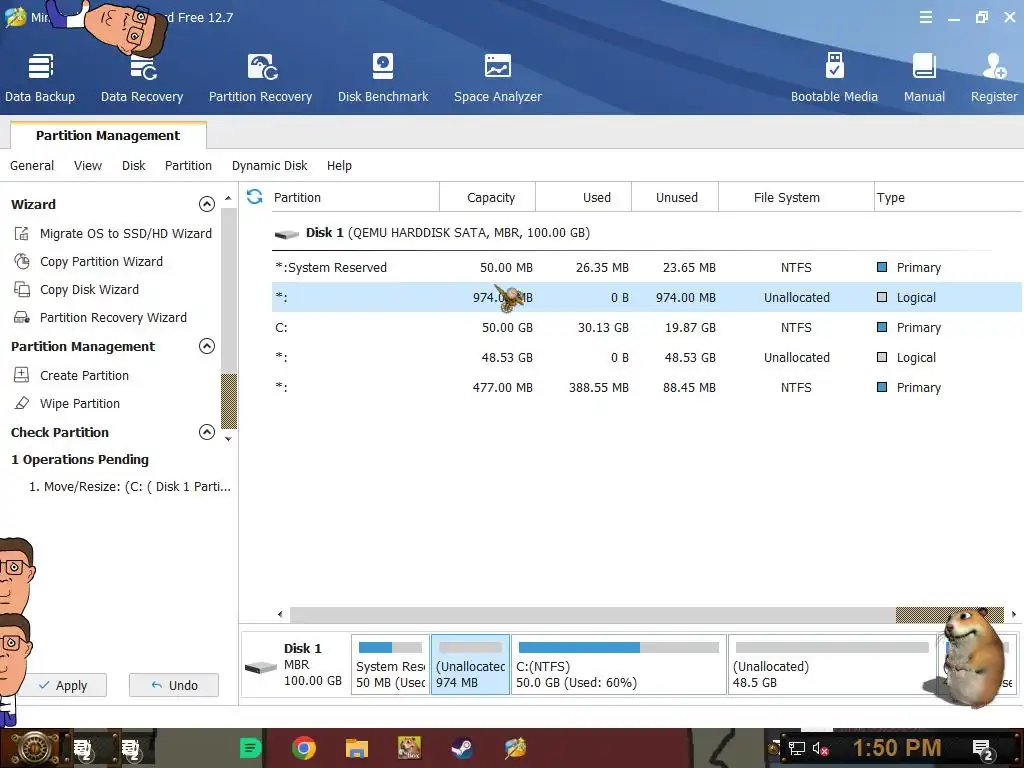Launch Data Recovery from the toolbar
The width and height of the screenshot is (1024, 768).
click(x=142, y=78)
